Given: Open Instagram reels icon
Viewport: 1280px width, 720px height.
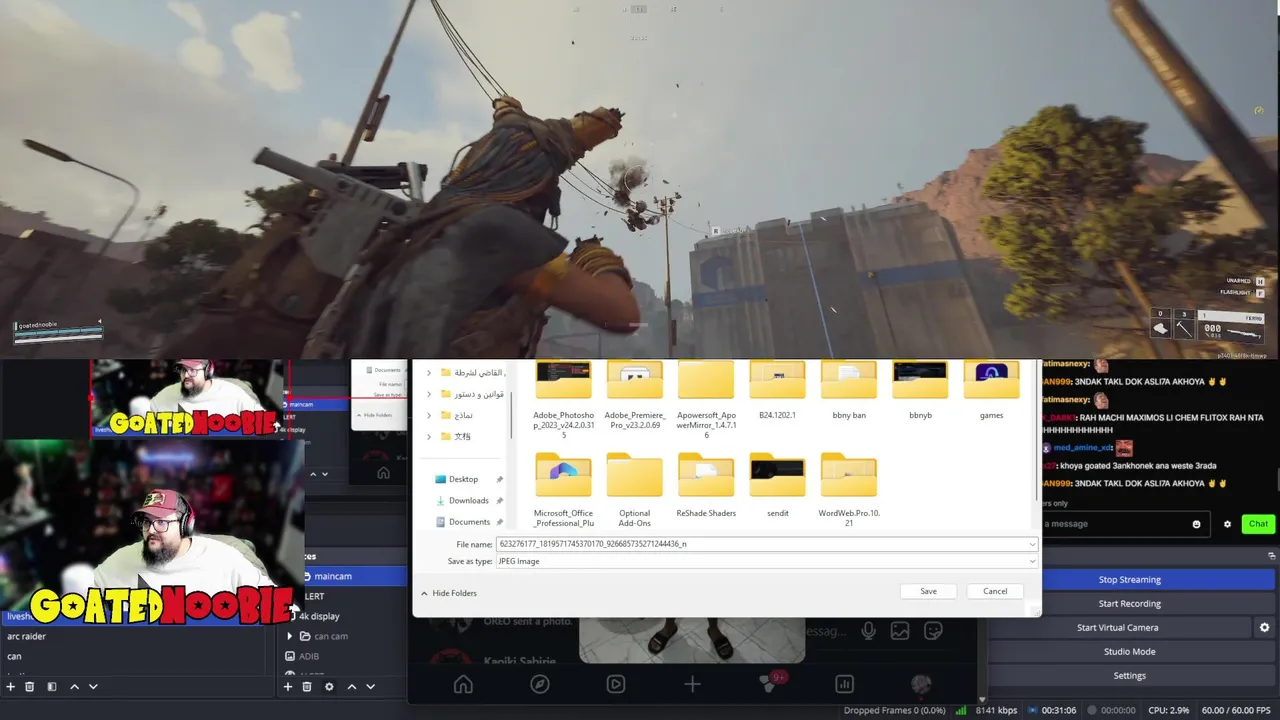Looking at the screenshot, I should [616, 684].
